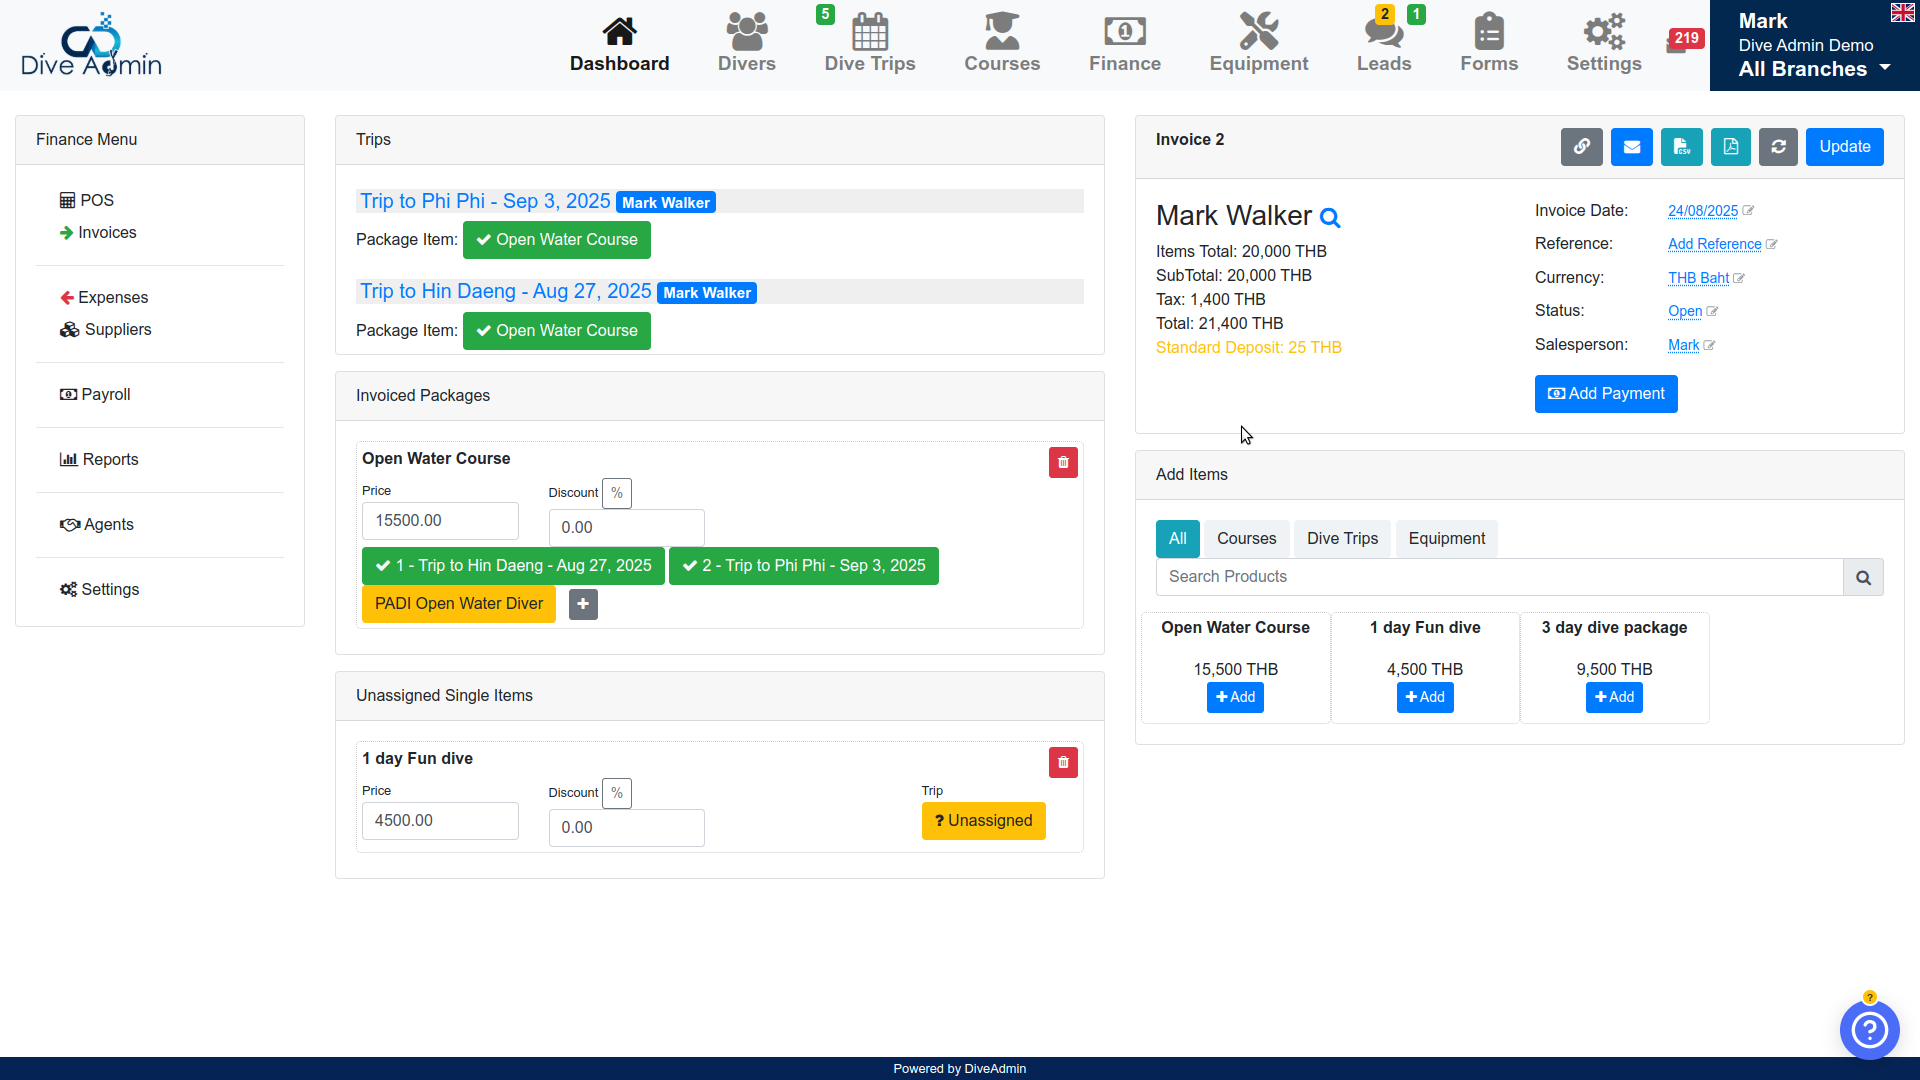
Task: Toggle percent discount on Open Water Course
Action: (617, 493)
